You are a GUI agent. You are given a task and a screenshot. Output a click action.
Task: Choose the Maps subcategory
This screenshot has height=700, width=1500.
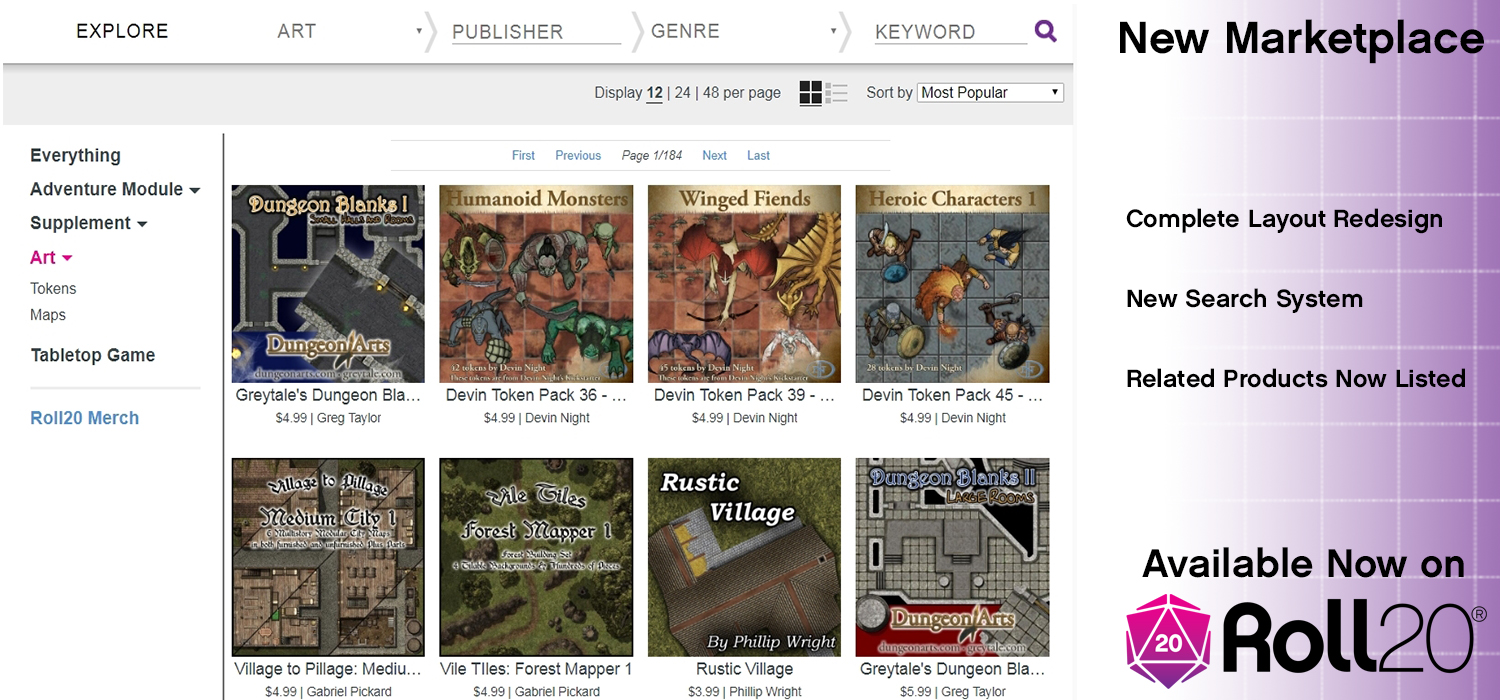[48, 315]
